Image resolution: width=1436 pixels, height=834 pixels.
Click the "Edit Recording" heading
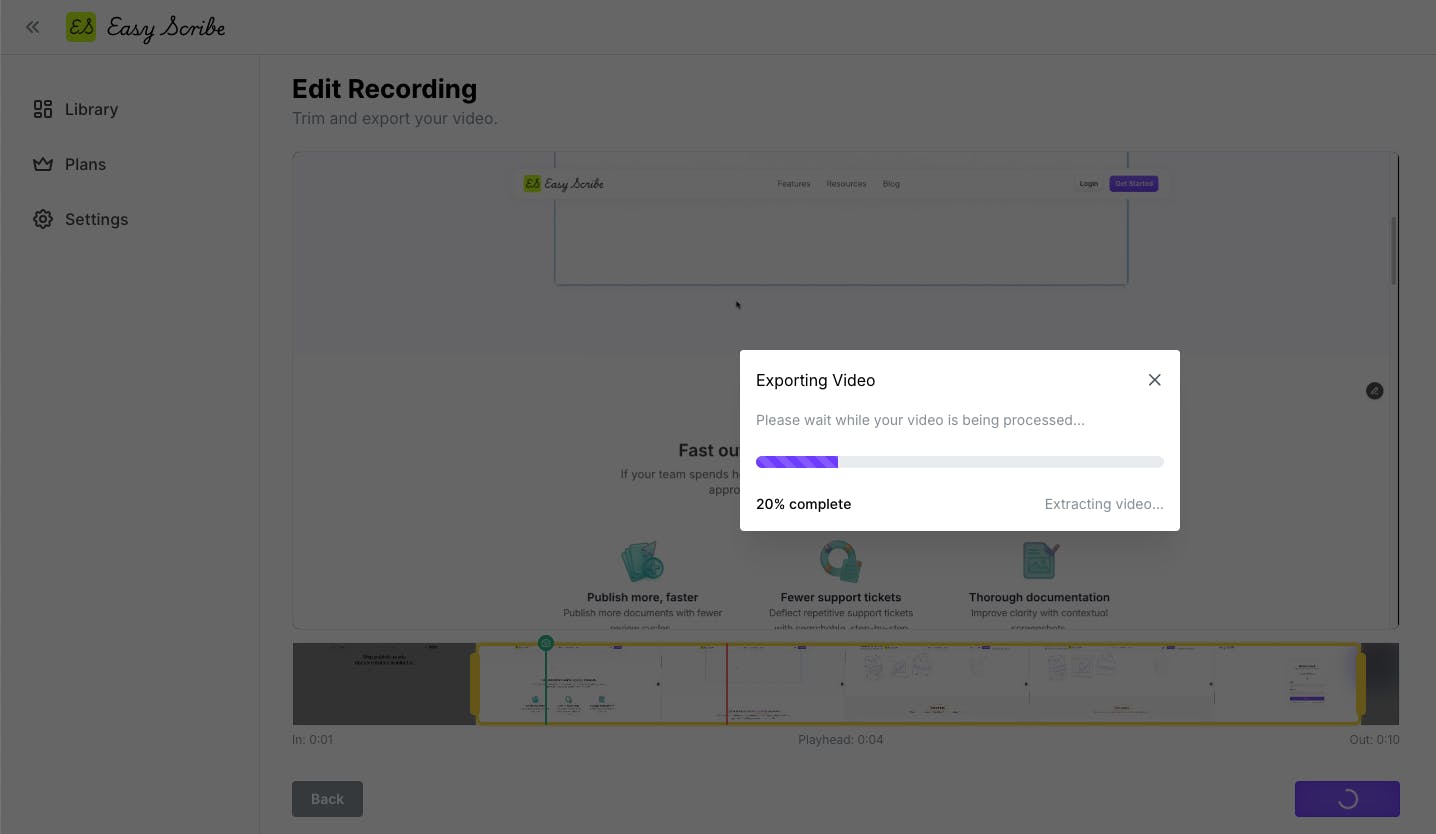click(x=385, y=89)
